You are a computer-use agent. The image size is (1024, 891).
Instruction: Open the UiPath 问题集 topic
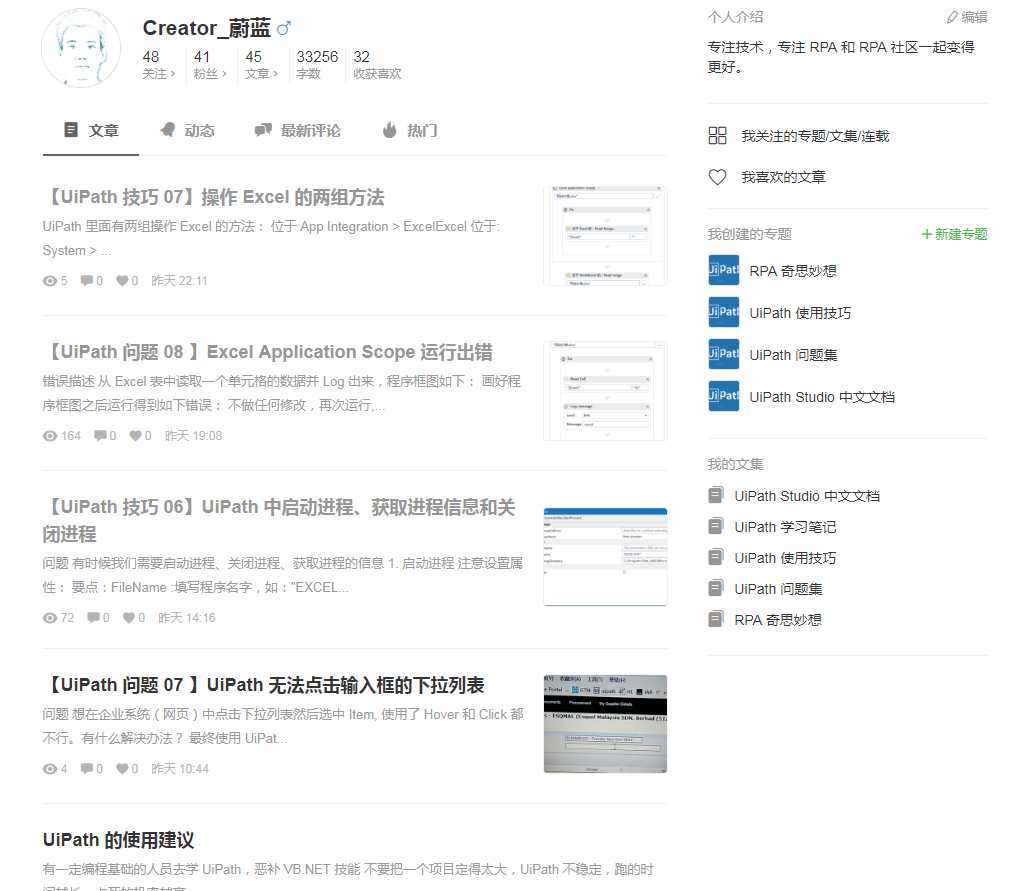[x=793, y=355]
